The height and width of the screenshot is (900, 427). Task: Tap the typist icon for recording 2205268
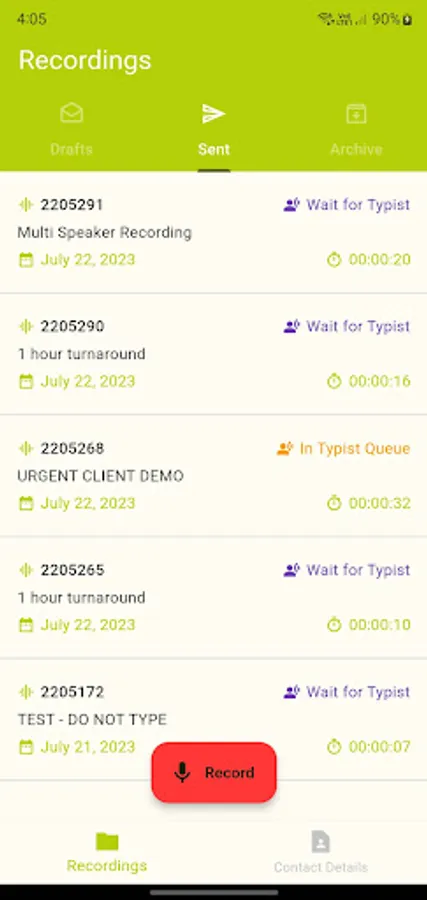pos(285,449)
